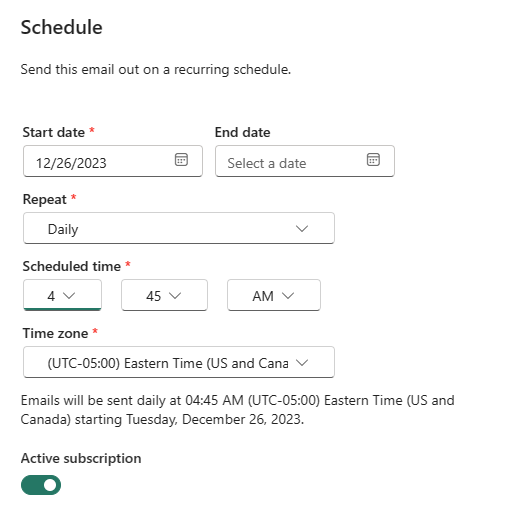Click the emails sent daily summary text
This screenshot has width=514, height=510.
237,410
